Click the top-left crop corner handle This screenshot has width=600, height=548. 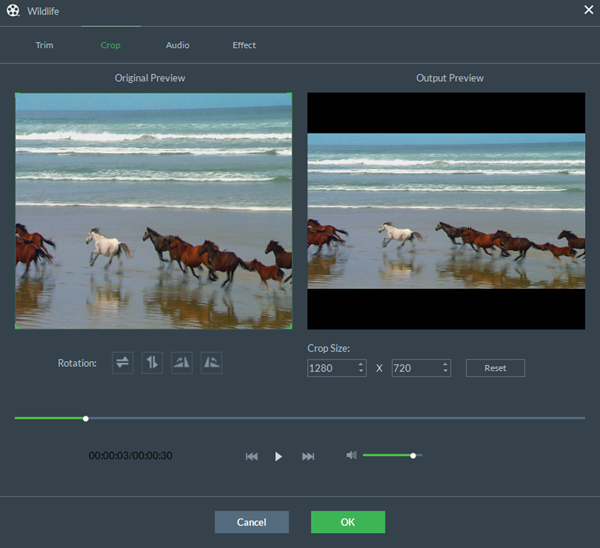[x=16, y=94]
